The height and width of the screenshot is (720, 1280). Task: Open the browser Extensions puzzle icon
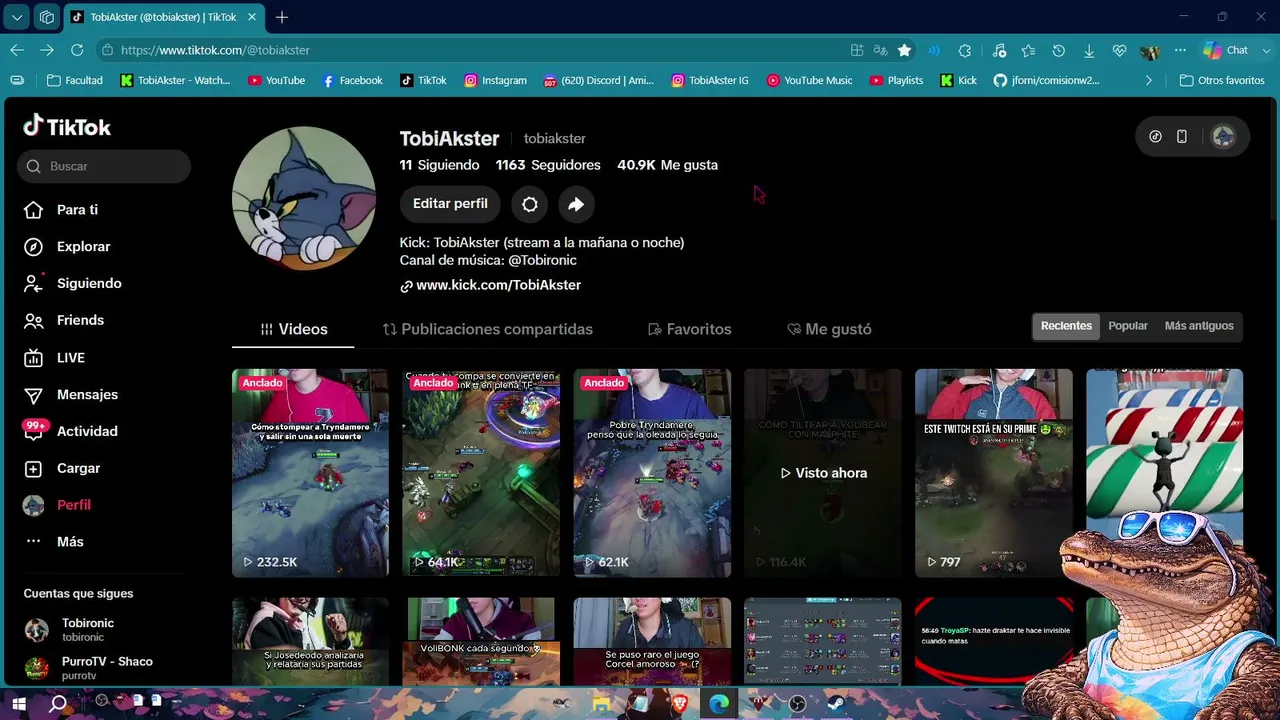click(965, 50)
